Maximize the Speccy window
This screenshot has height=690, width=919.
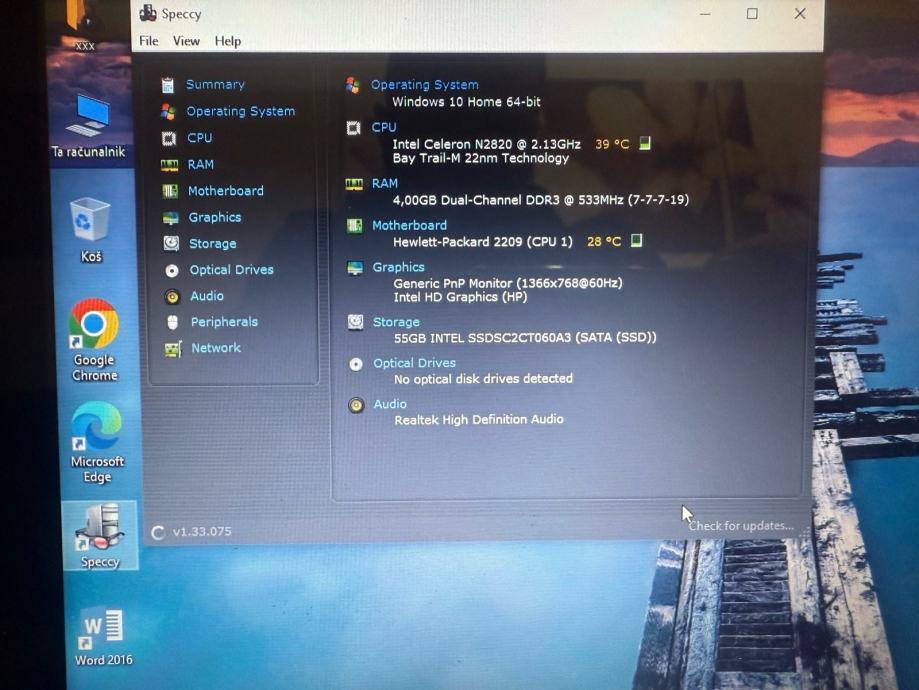752,13
